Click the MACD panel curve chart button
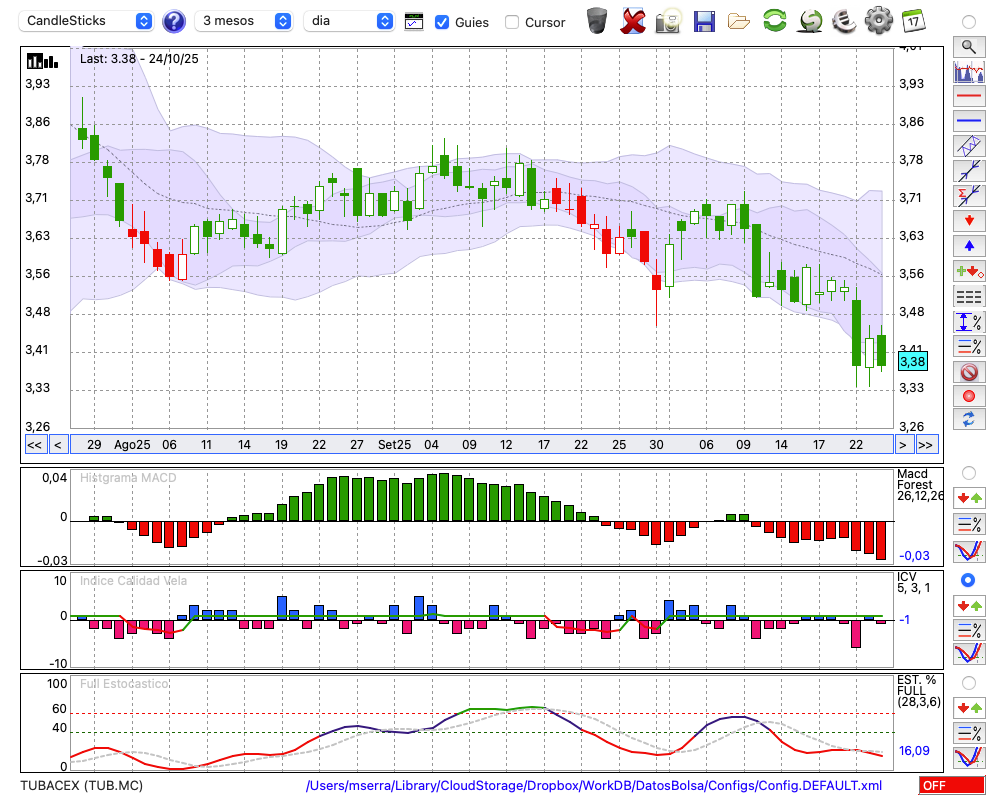 (969, 551)
